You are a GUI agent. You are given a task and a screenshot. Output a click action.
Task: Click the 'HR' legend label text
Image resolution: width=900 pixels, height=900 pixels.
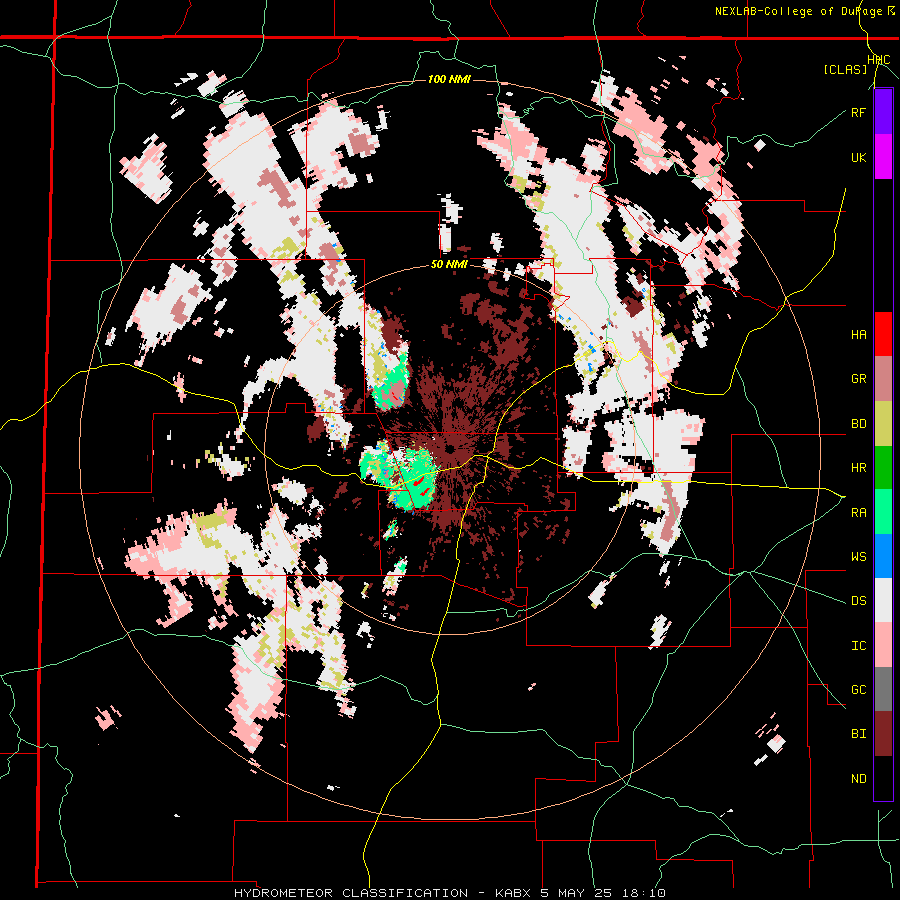point(859,468)
